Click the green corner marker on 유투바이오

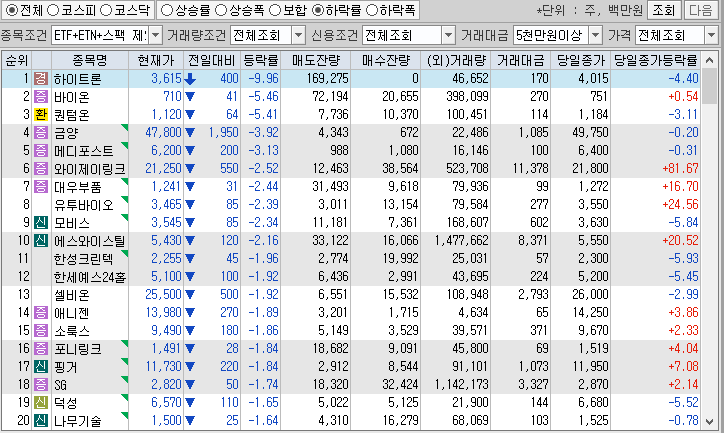(x=125, y=199)
